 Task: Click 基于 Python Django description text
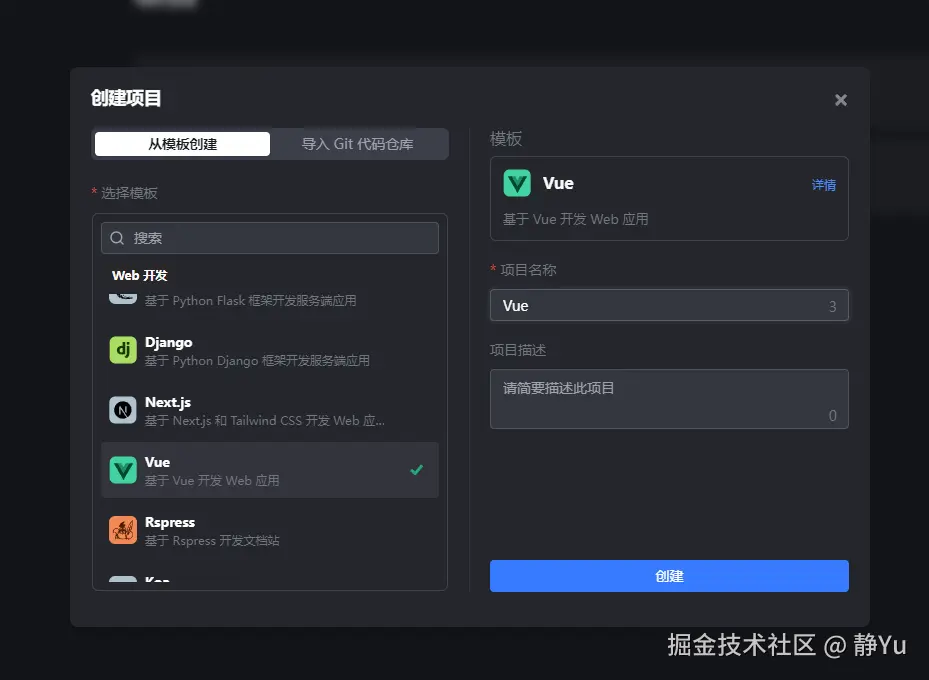coord(257,360)
